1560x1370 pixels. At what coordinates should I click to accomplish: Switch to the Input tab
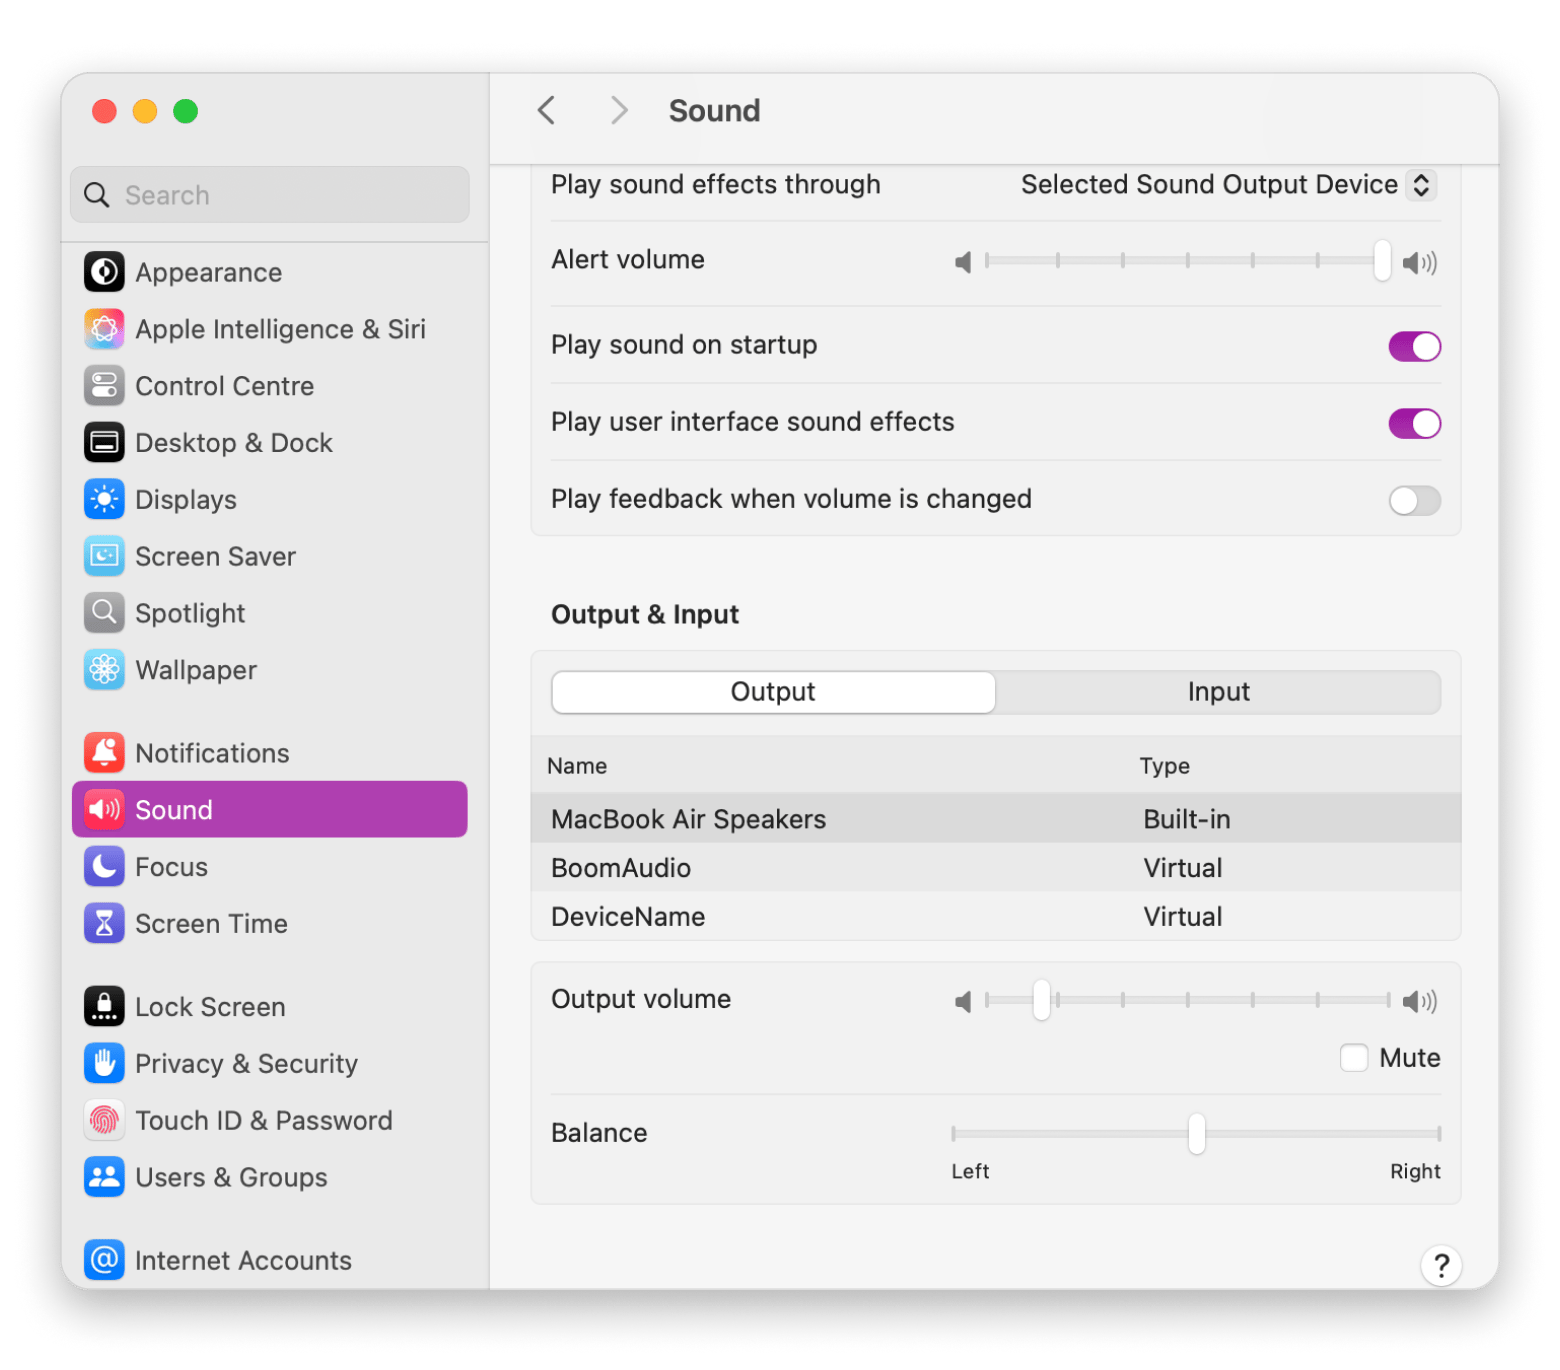tap(1218, 692)
